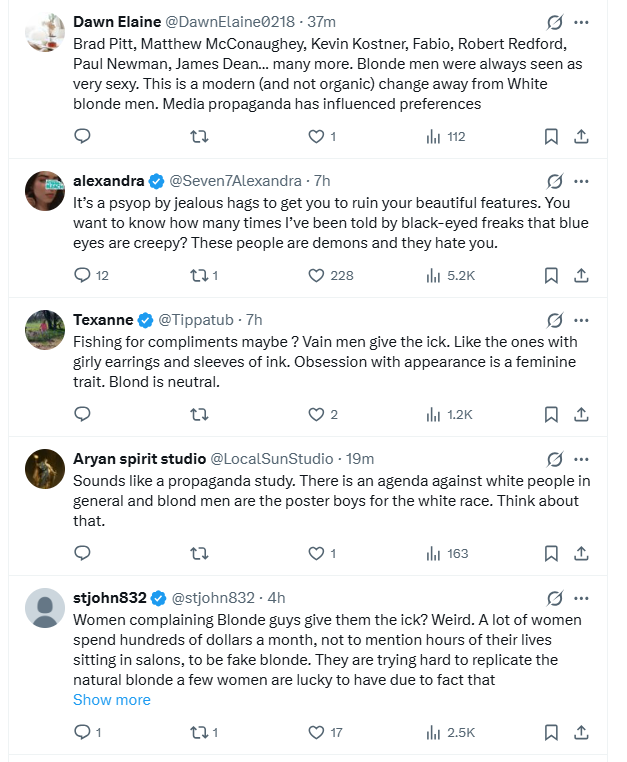Share stjohn832's tweet
Image resolution: width=627 pixels, height=762 pixels.
581,732
